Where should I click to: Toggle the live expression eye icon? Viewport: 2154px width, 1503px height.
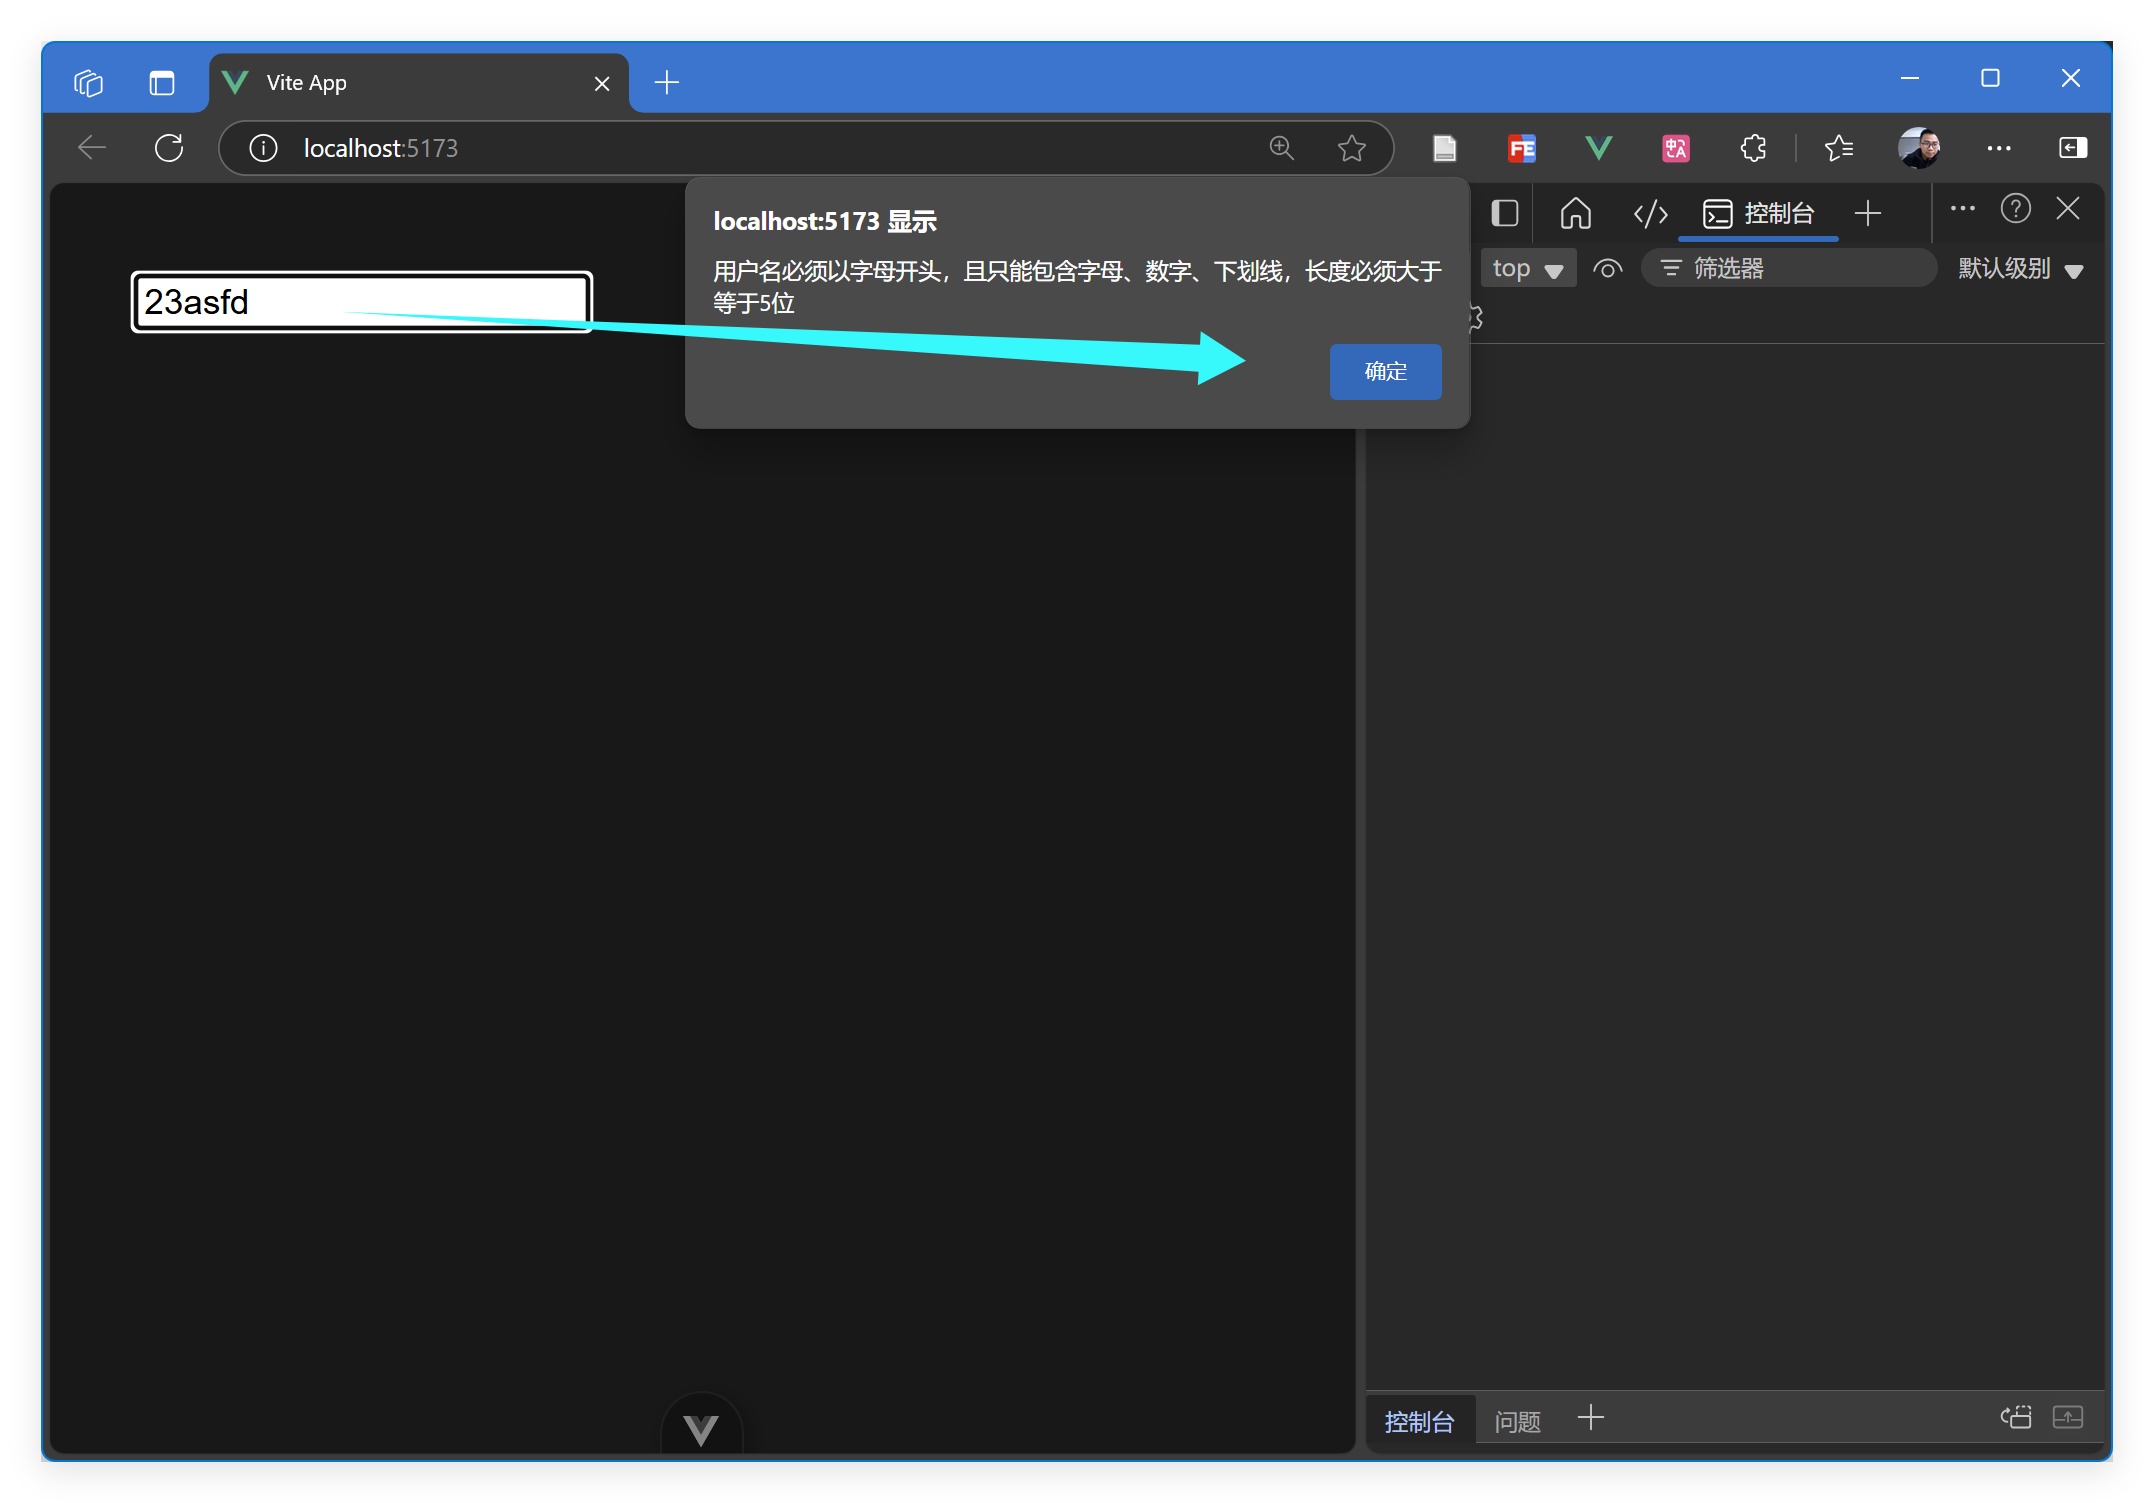coord(1607,268)
